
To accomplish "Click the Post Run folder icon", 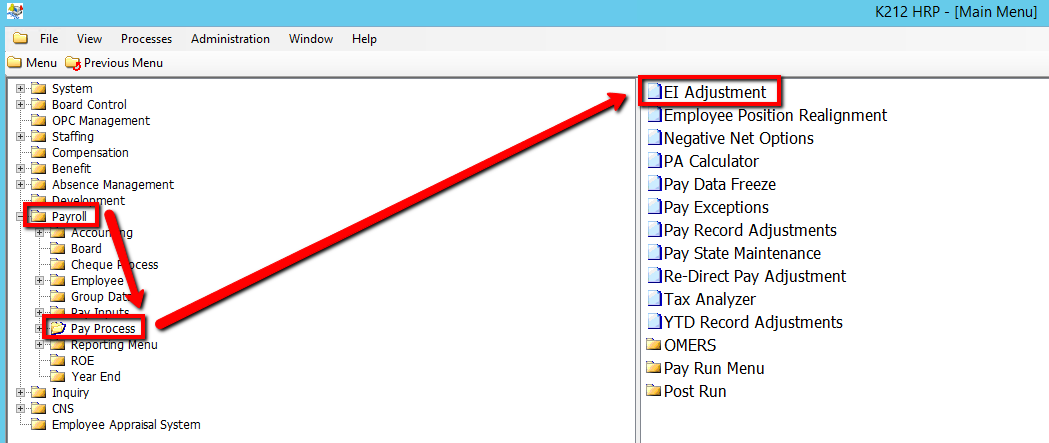I will [654, 391].
